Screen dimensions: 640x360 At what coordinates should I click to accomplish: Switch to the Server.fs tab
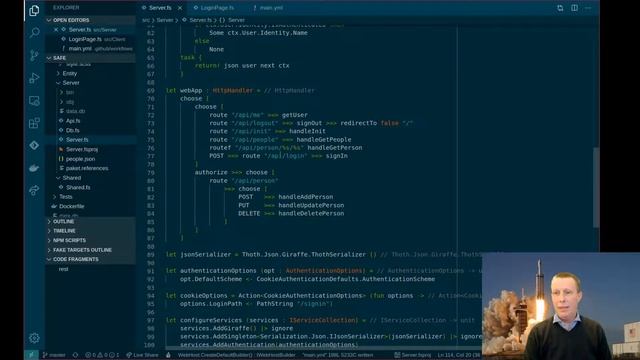coord(160,8)
